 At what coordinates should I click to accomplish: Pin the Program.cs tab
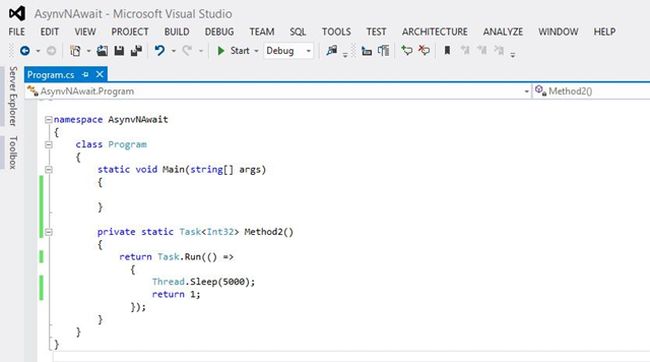point(85,75)
